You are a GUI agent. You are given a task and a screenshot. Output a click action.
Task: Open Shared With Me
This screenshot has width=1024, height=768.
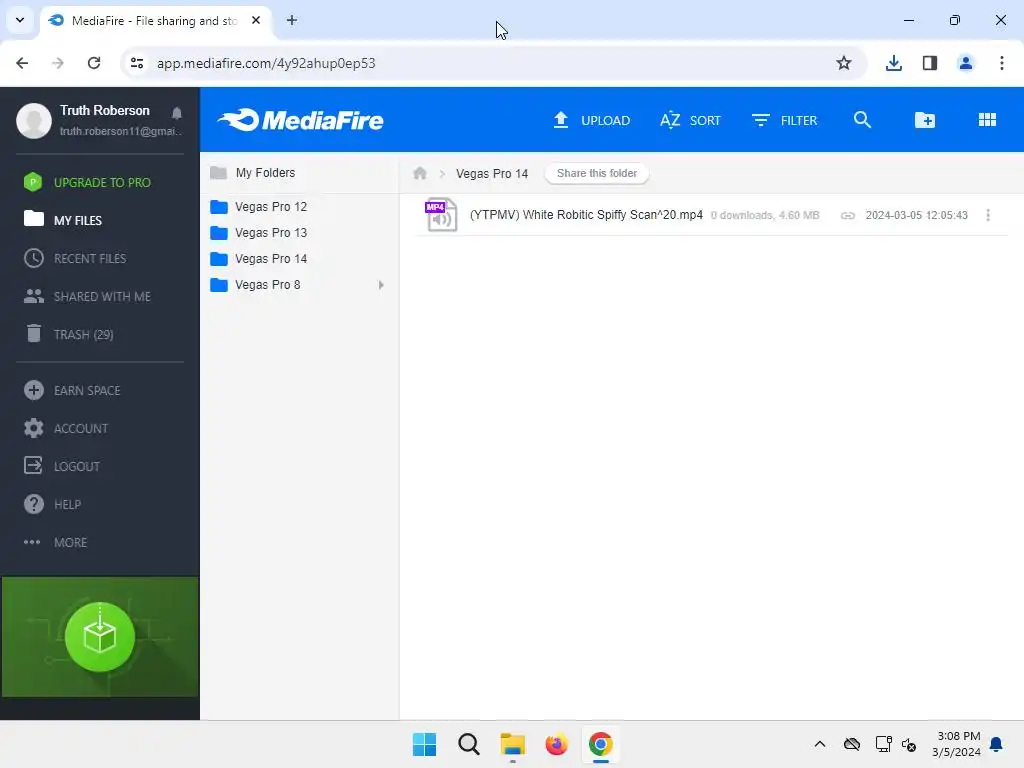[88, 296]
